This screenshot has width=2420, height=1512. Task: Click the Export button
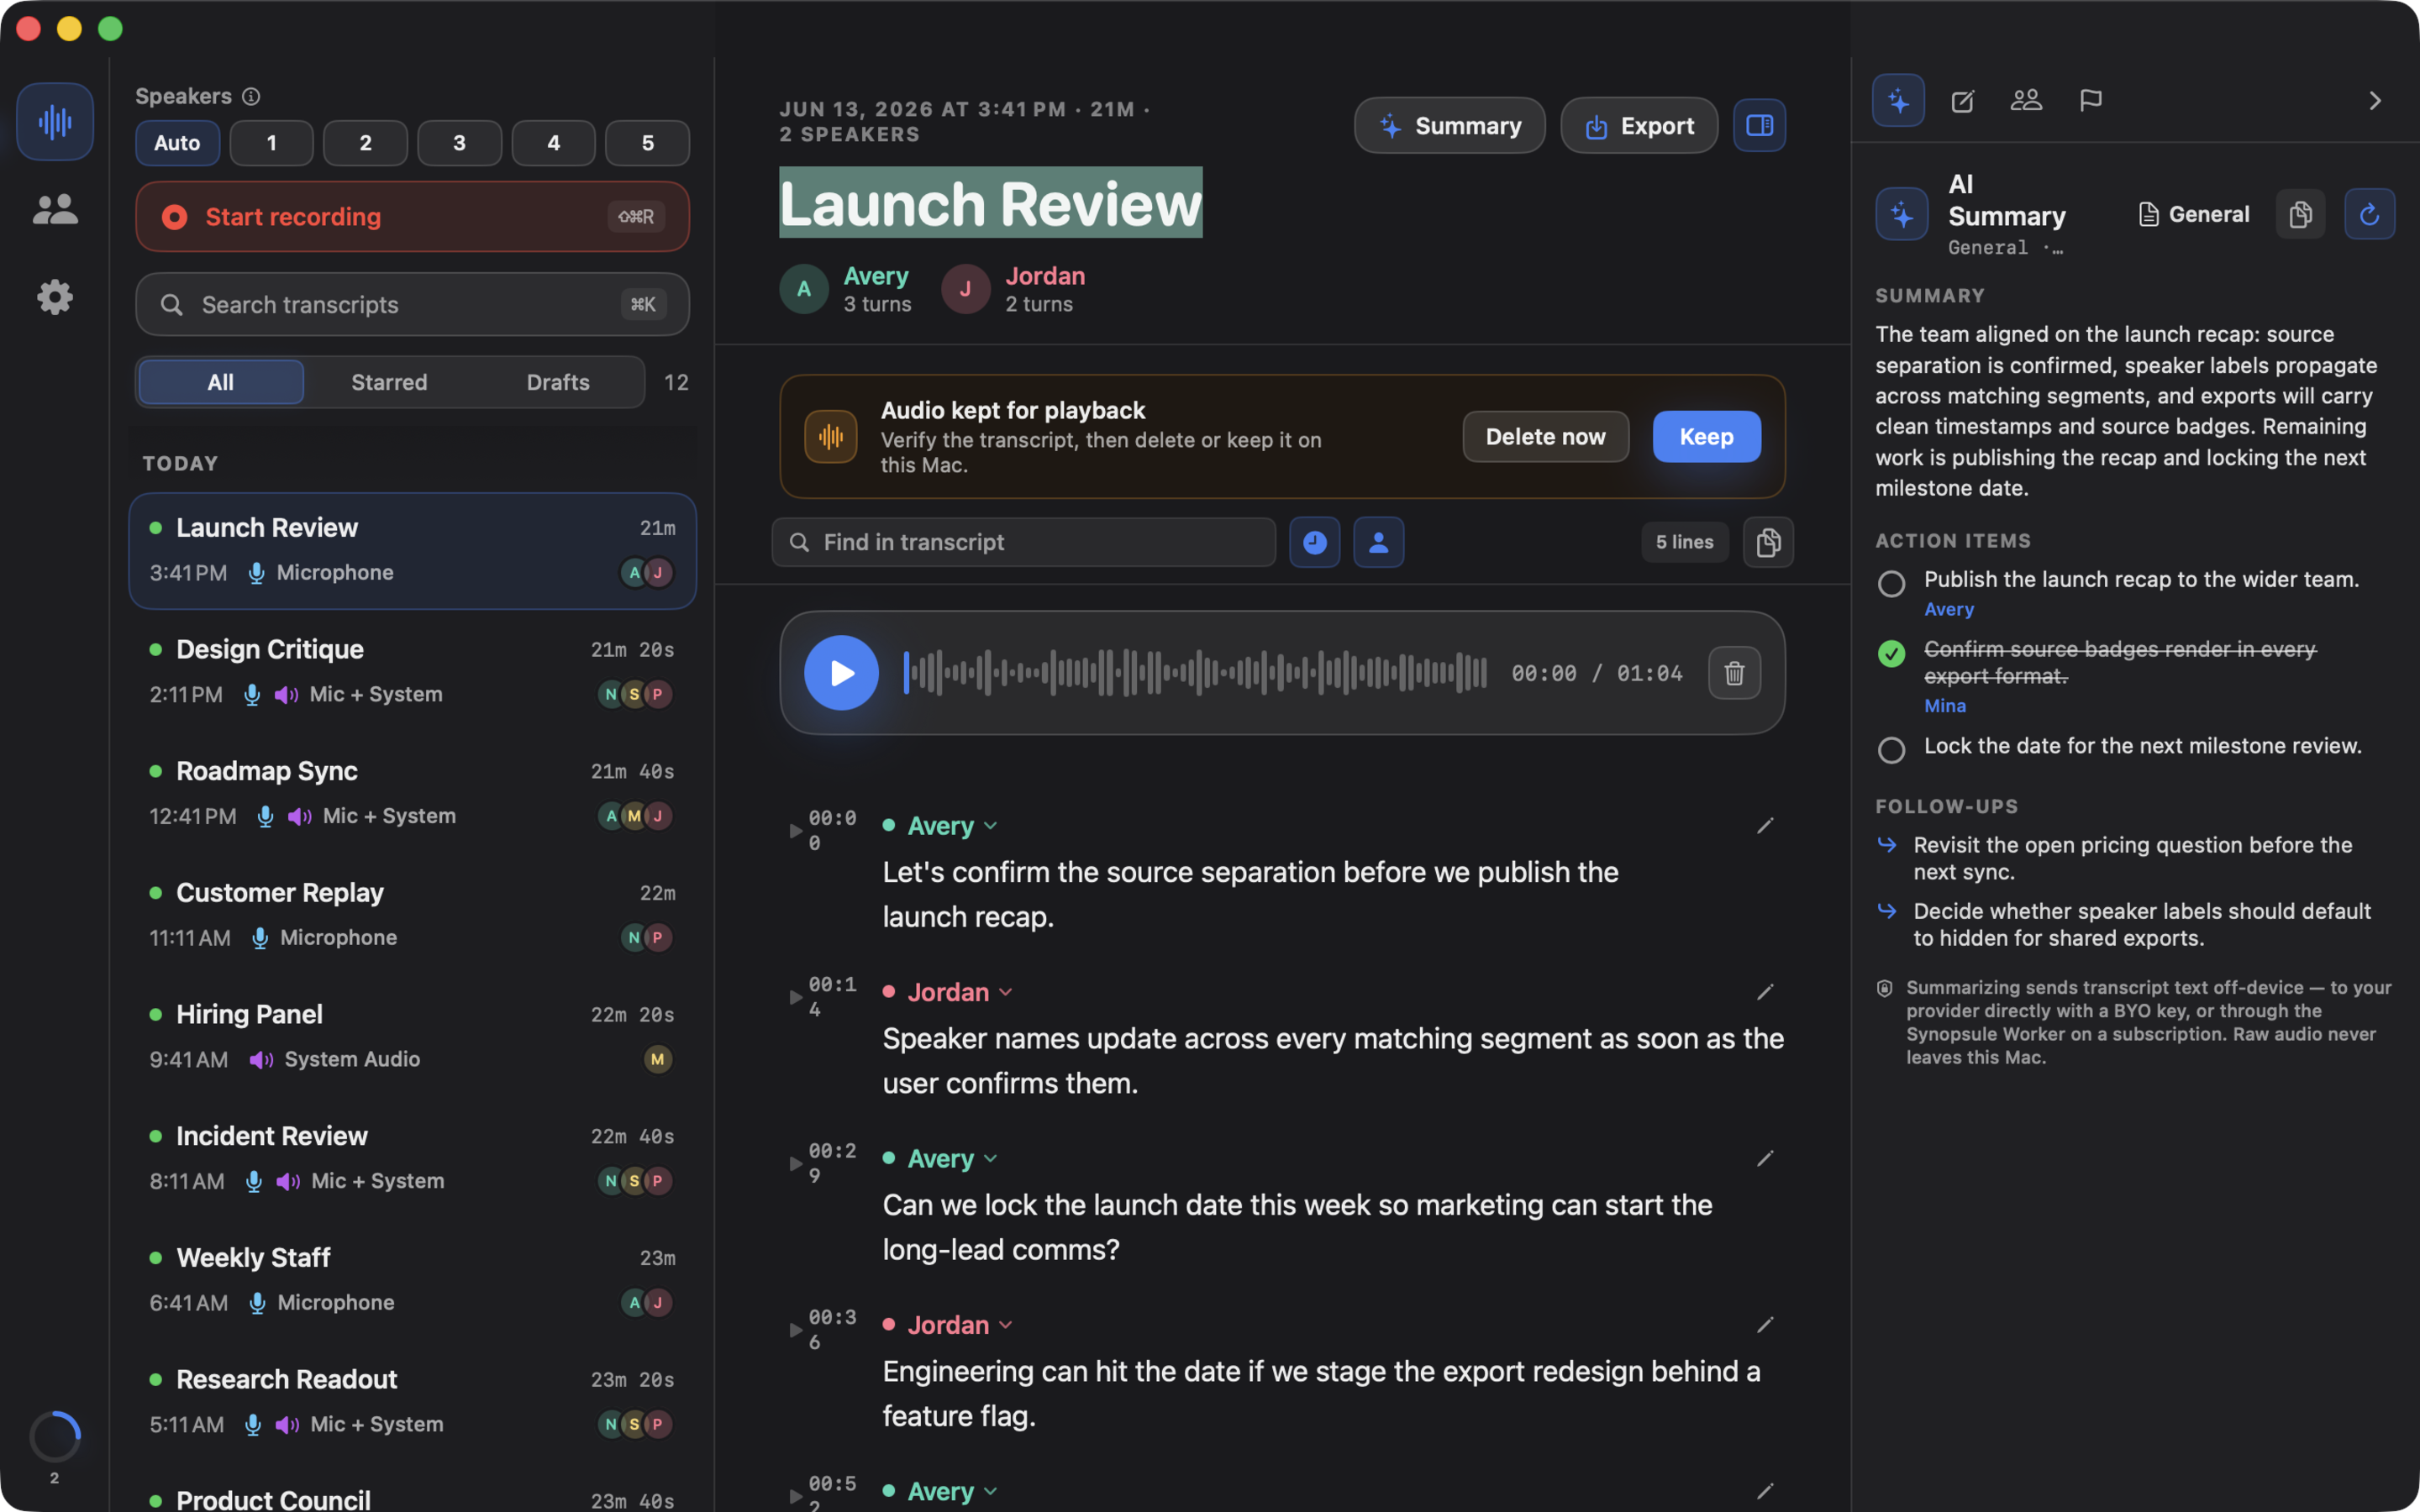click(x=1639, y=125)
